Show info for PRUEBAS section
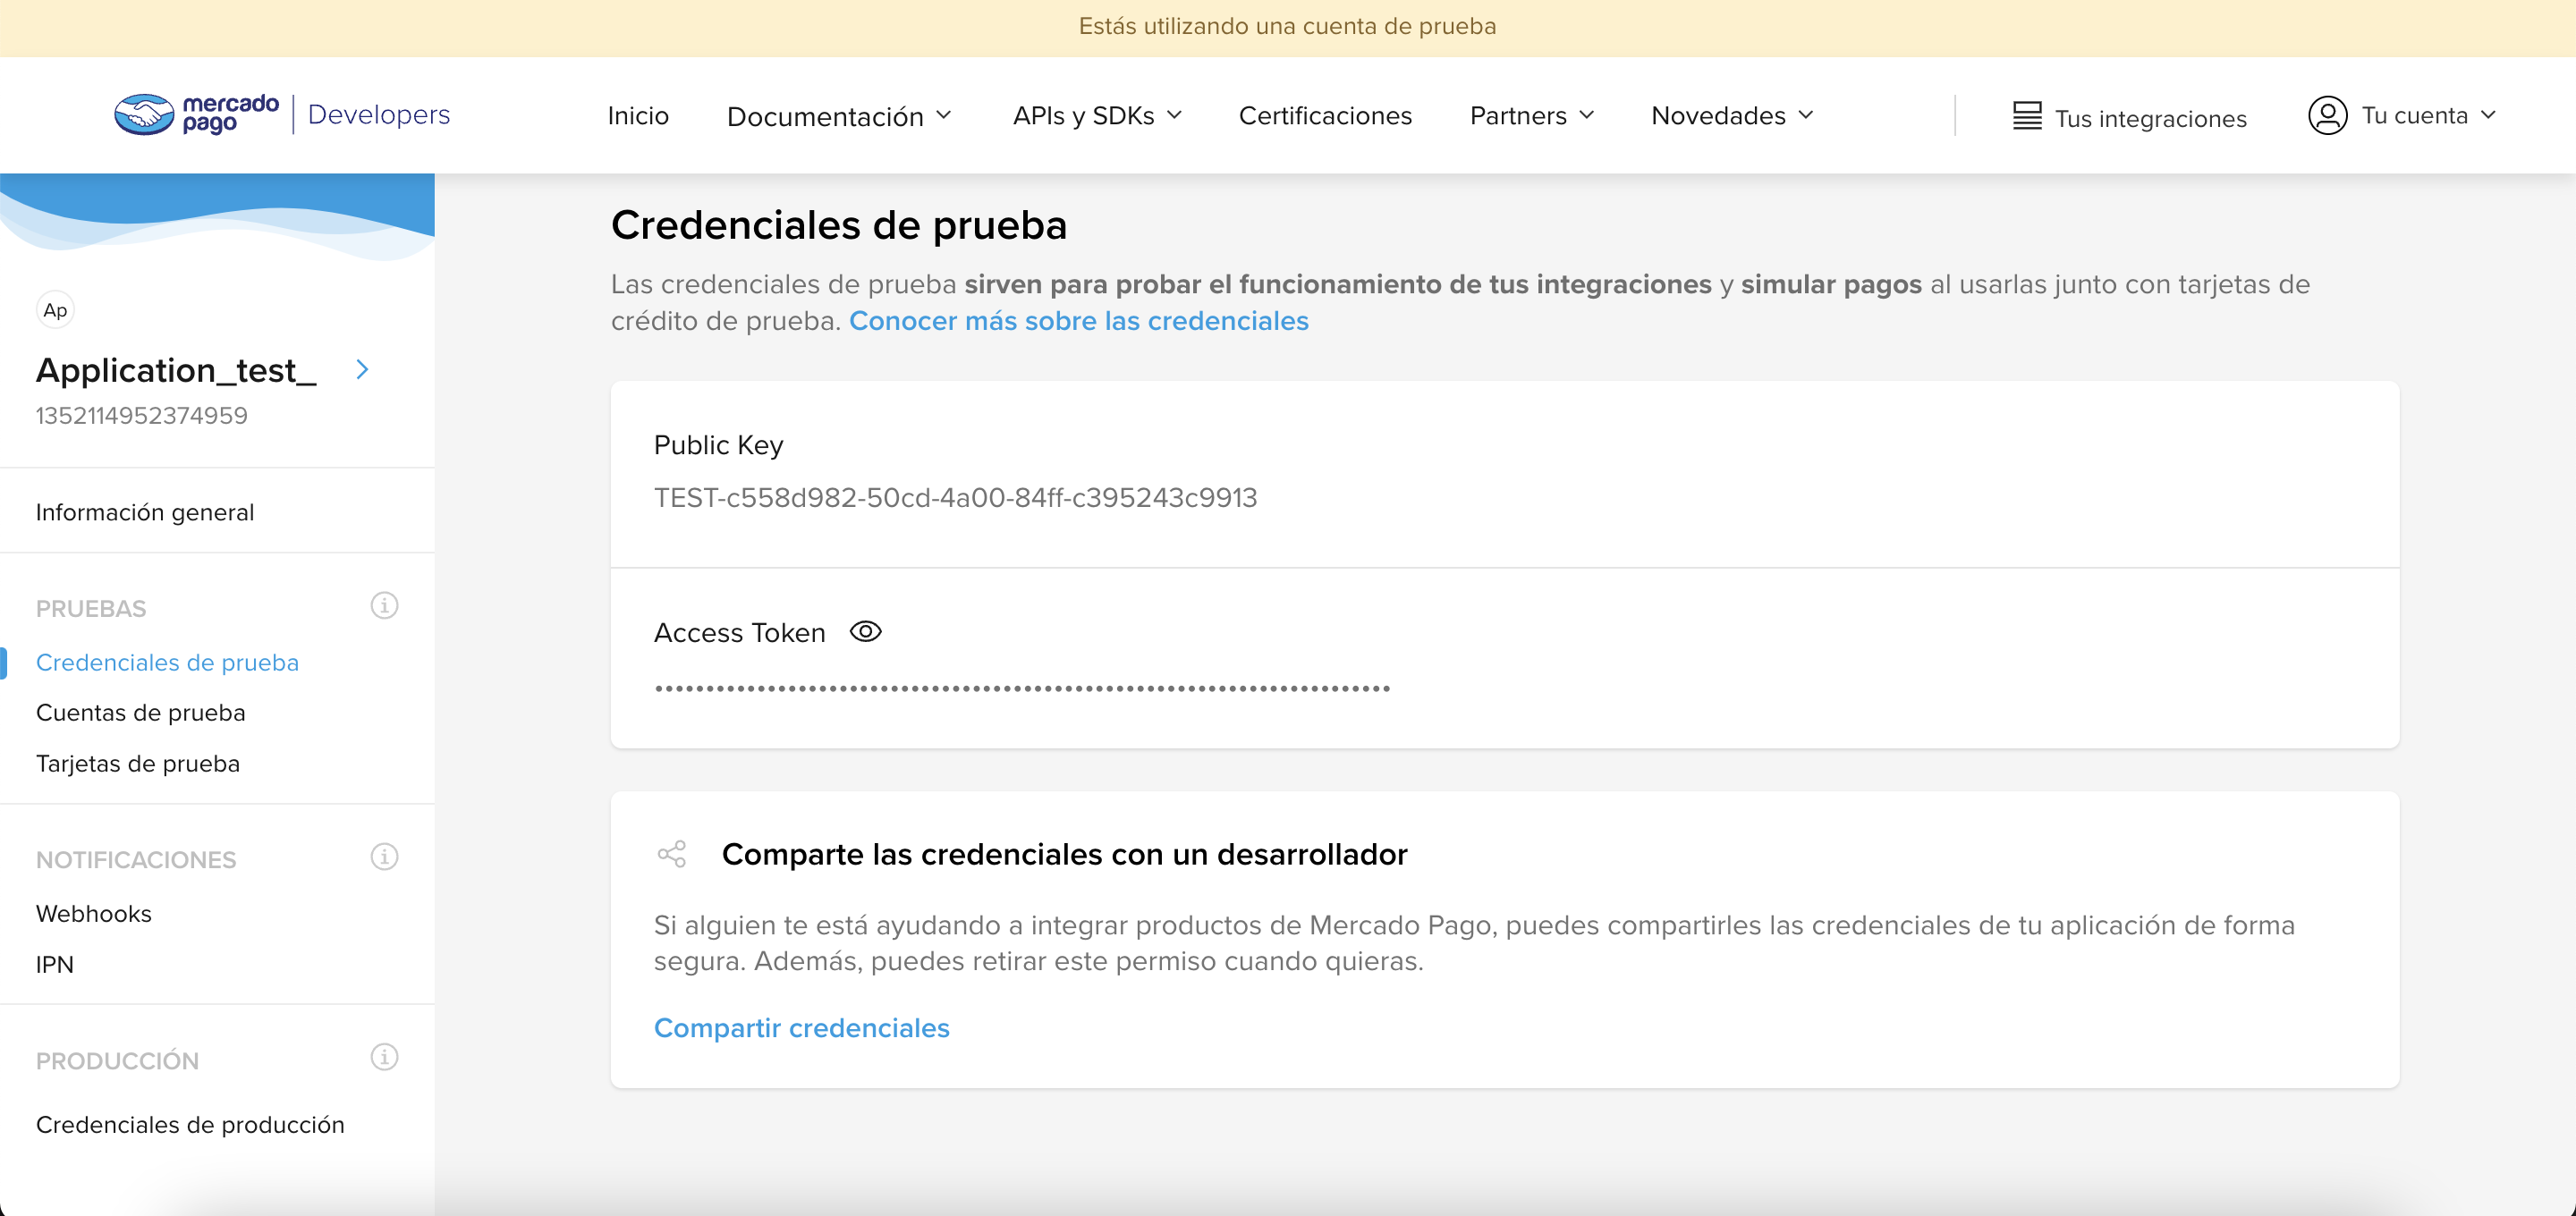The image size is (2576, 1216). point(384,606)
